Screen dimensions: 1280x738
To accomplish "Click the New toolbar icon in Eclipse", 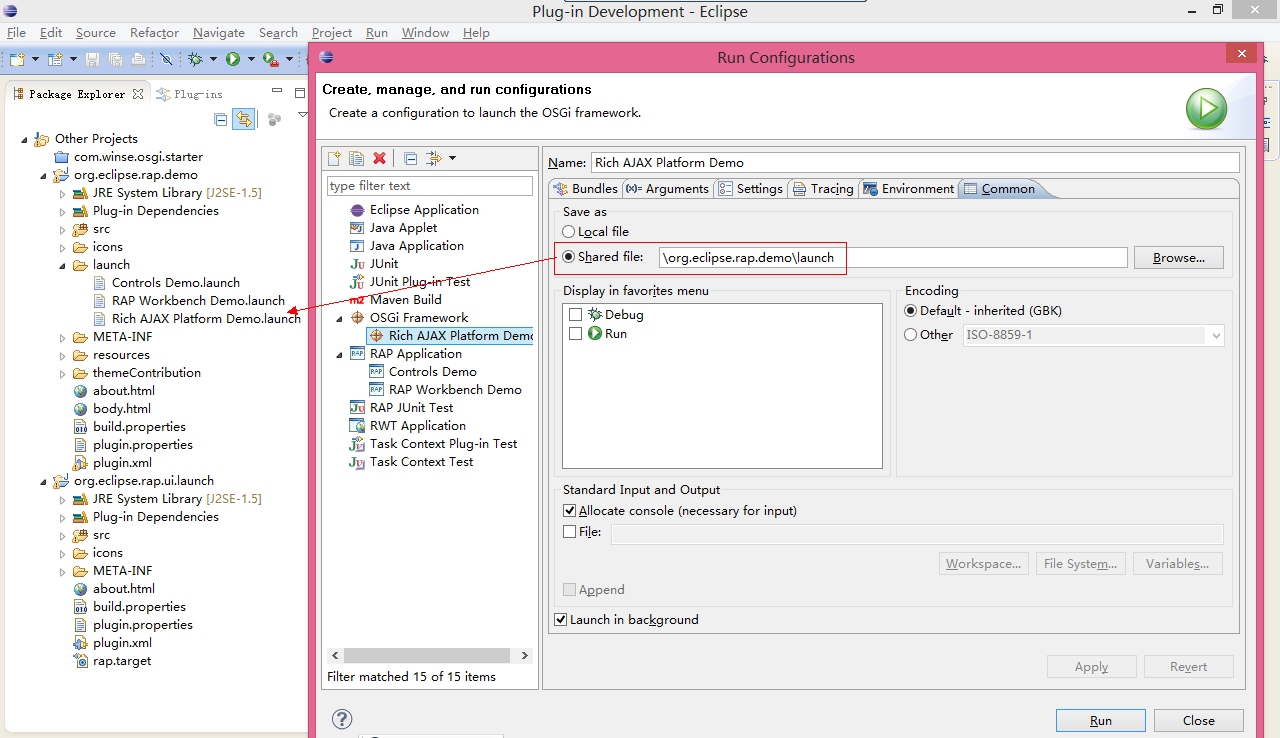I will (x=17, y=60).
